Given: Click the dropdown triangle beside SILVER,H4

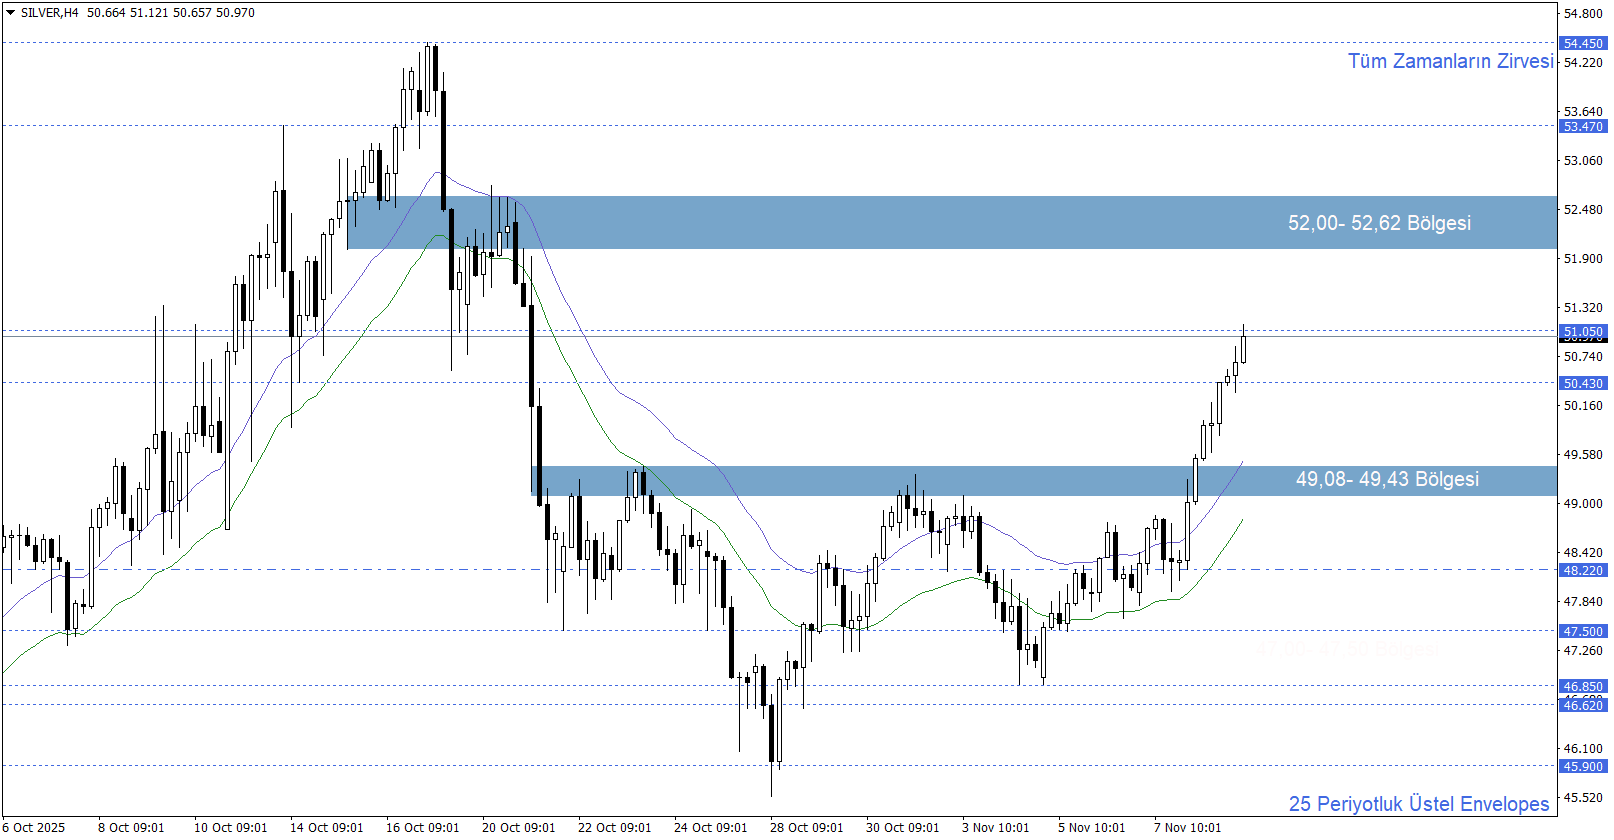Looking at the screenshot, I should 10,13.
